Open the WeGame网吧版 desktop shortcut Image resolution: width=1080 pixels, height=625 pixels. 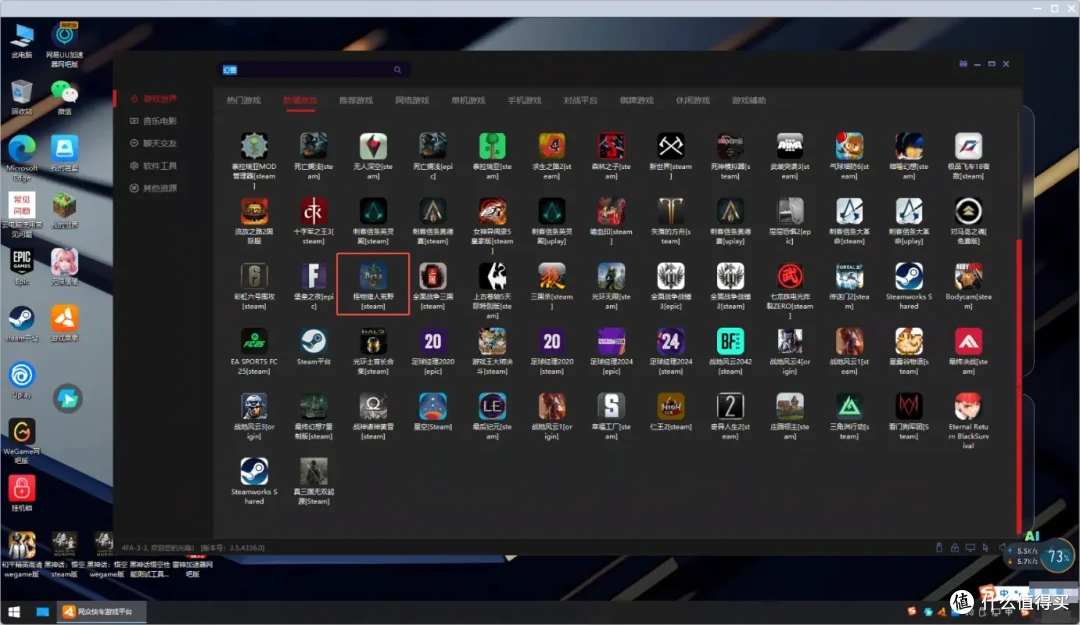pyautogui.click(x=21, y=441)
